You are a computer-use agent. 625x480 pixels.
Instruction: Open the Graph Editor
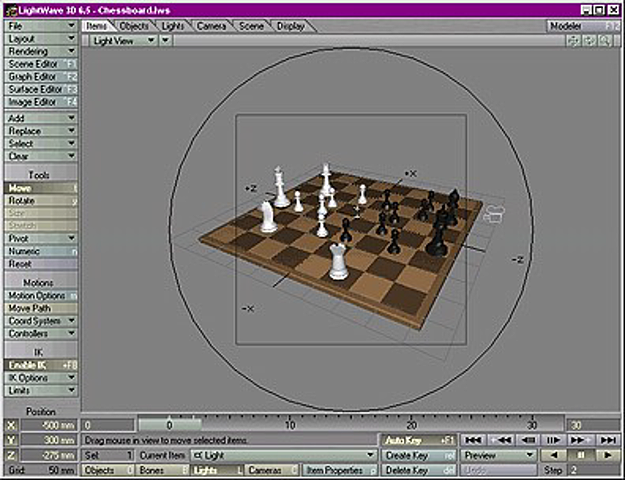41,77
